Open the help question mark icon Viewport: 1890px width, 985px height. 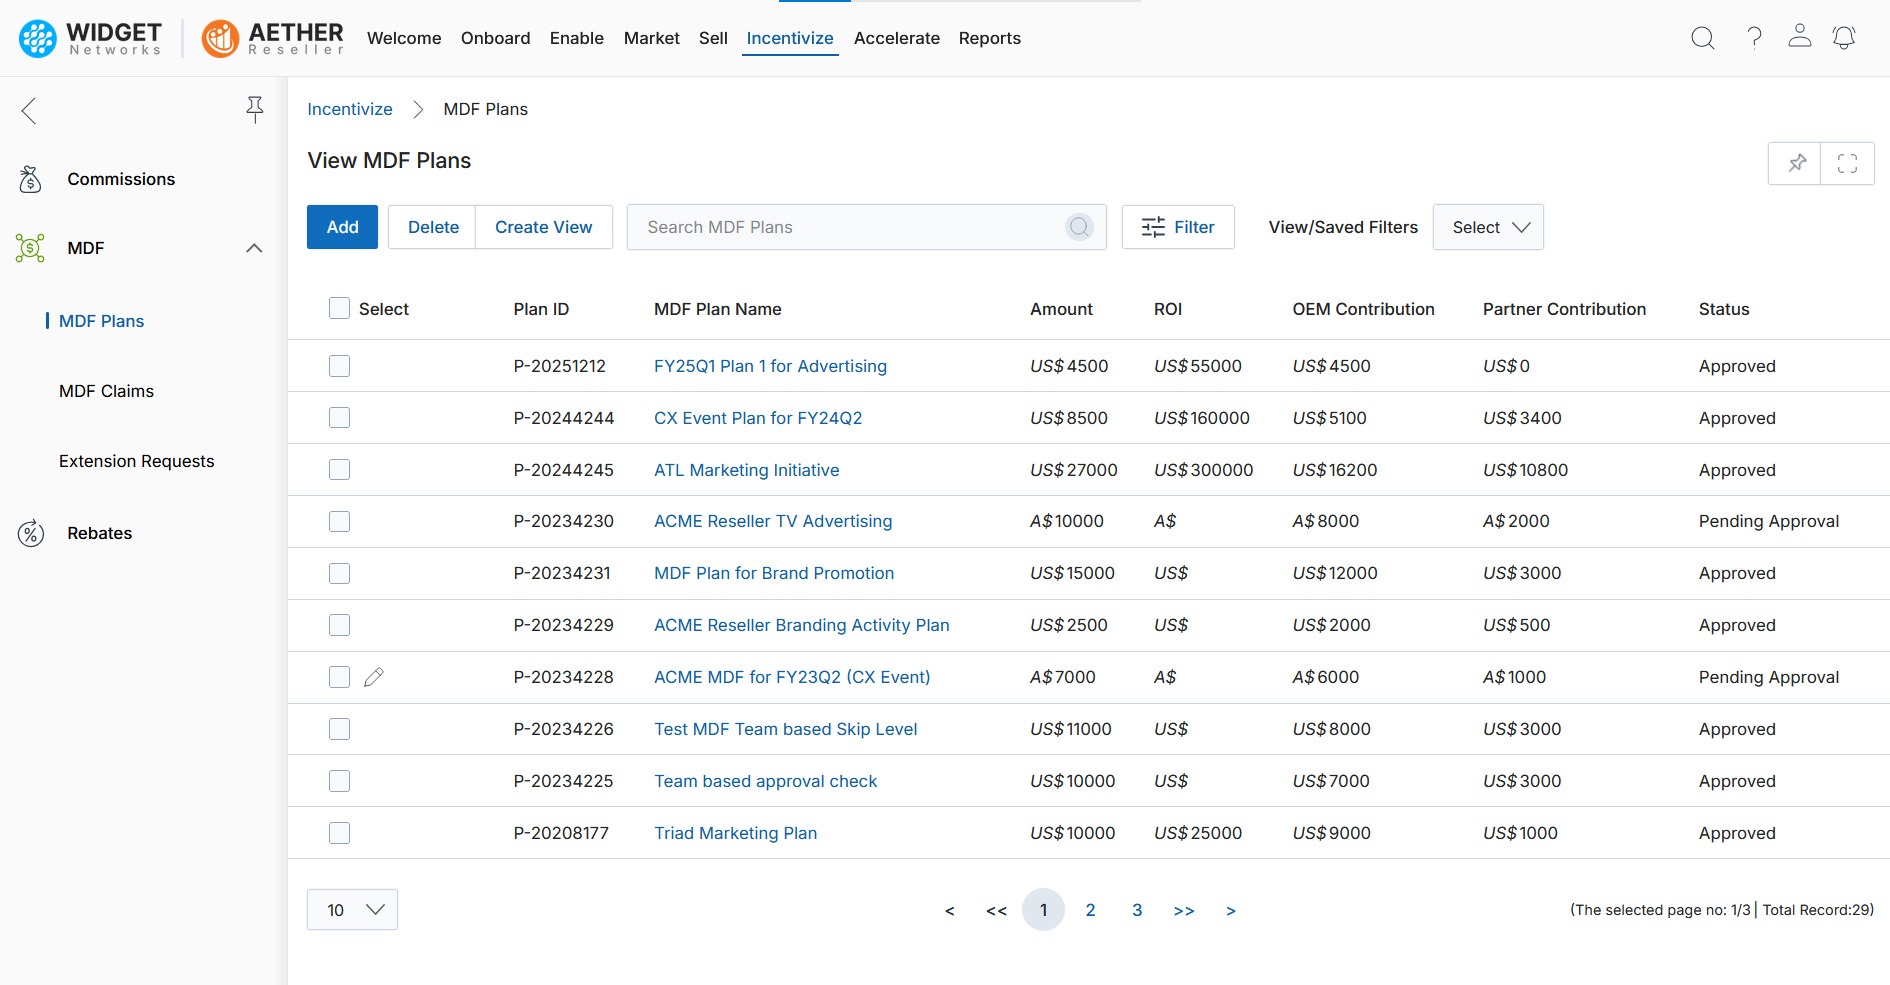pos(1754,38)
